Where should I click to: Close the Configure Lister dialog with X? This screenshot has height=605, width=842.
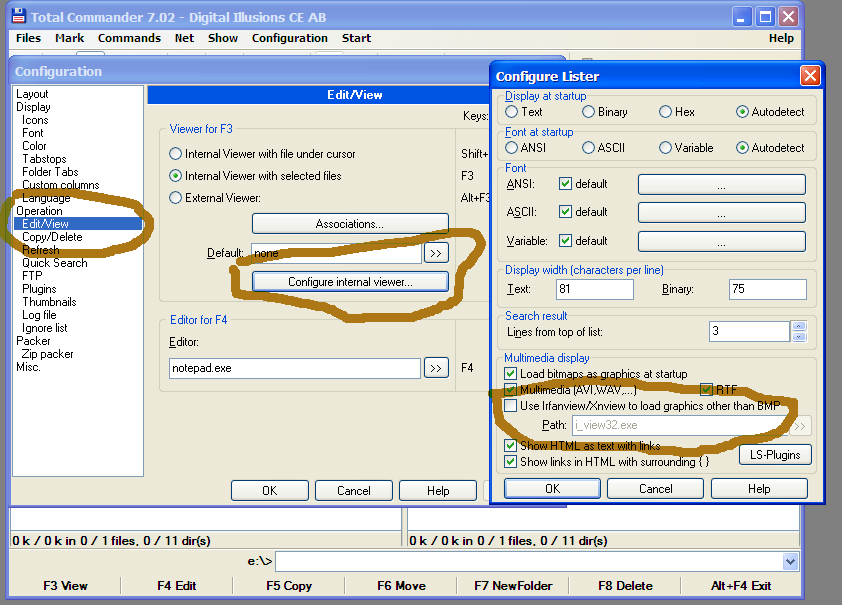click(x=810, y=76)
